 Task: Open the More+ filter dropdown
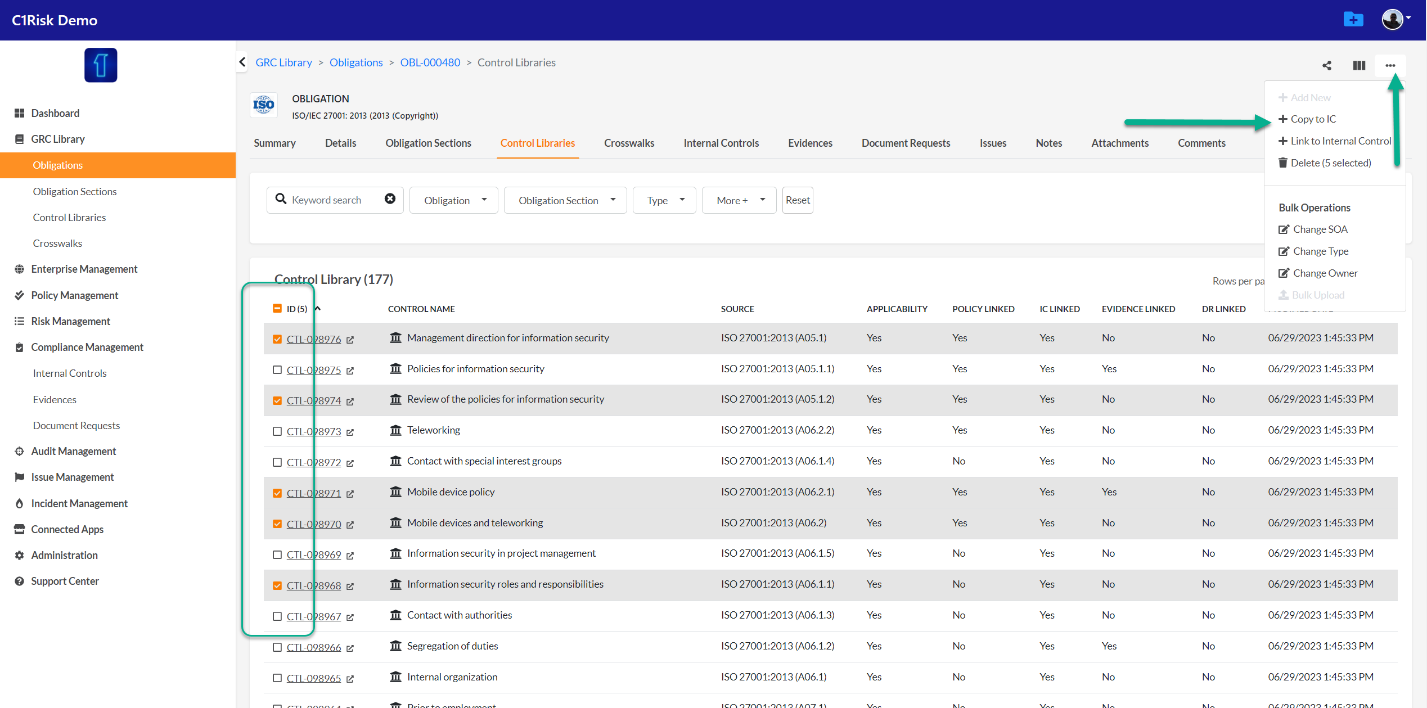[x=740, y=200]
